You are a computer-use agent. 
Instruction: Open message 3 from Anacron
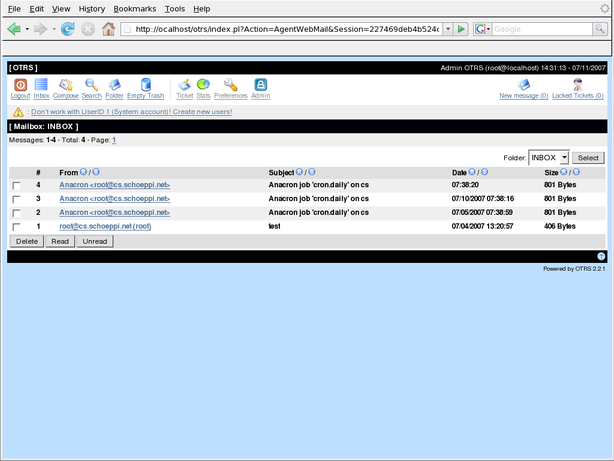click(115, 199)
